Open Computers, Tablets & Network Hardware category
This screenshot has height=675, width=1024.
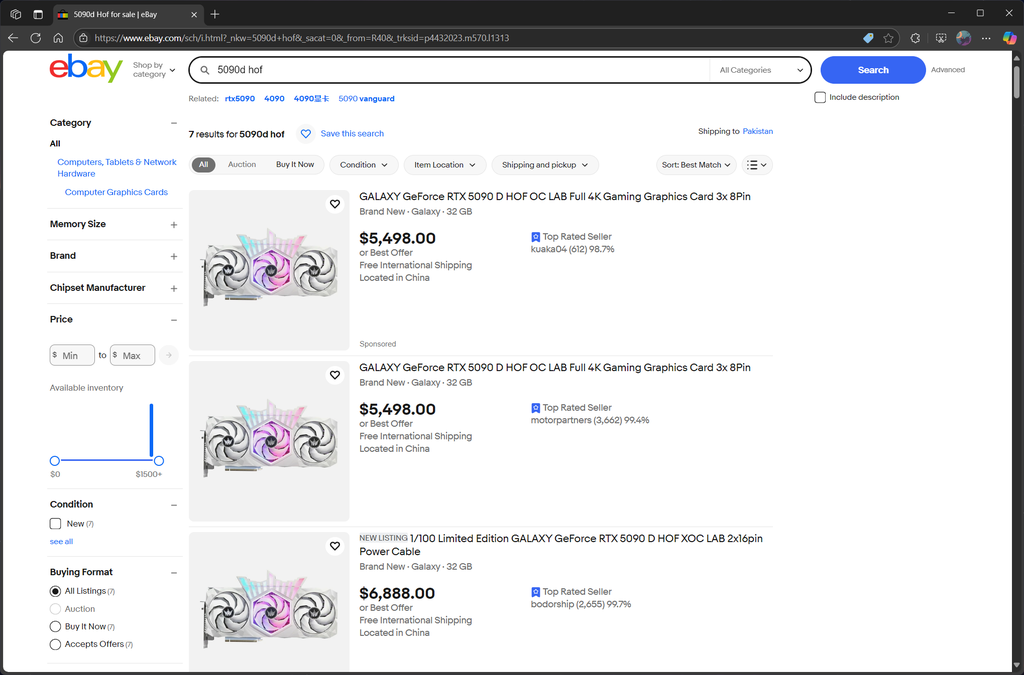click(x=117, y=168)
